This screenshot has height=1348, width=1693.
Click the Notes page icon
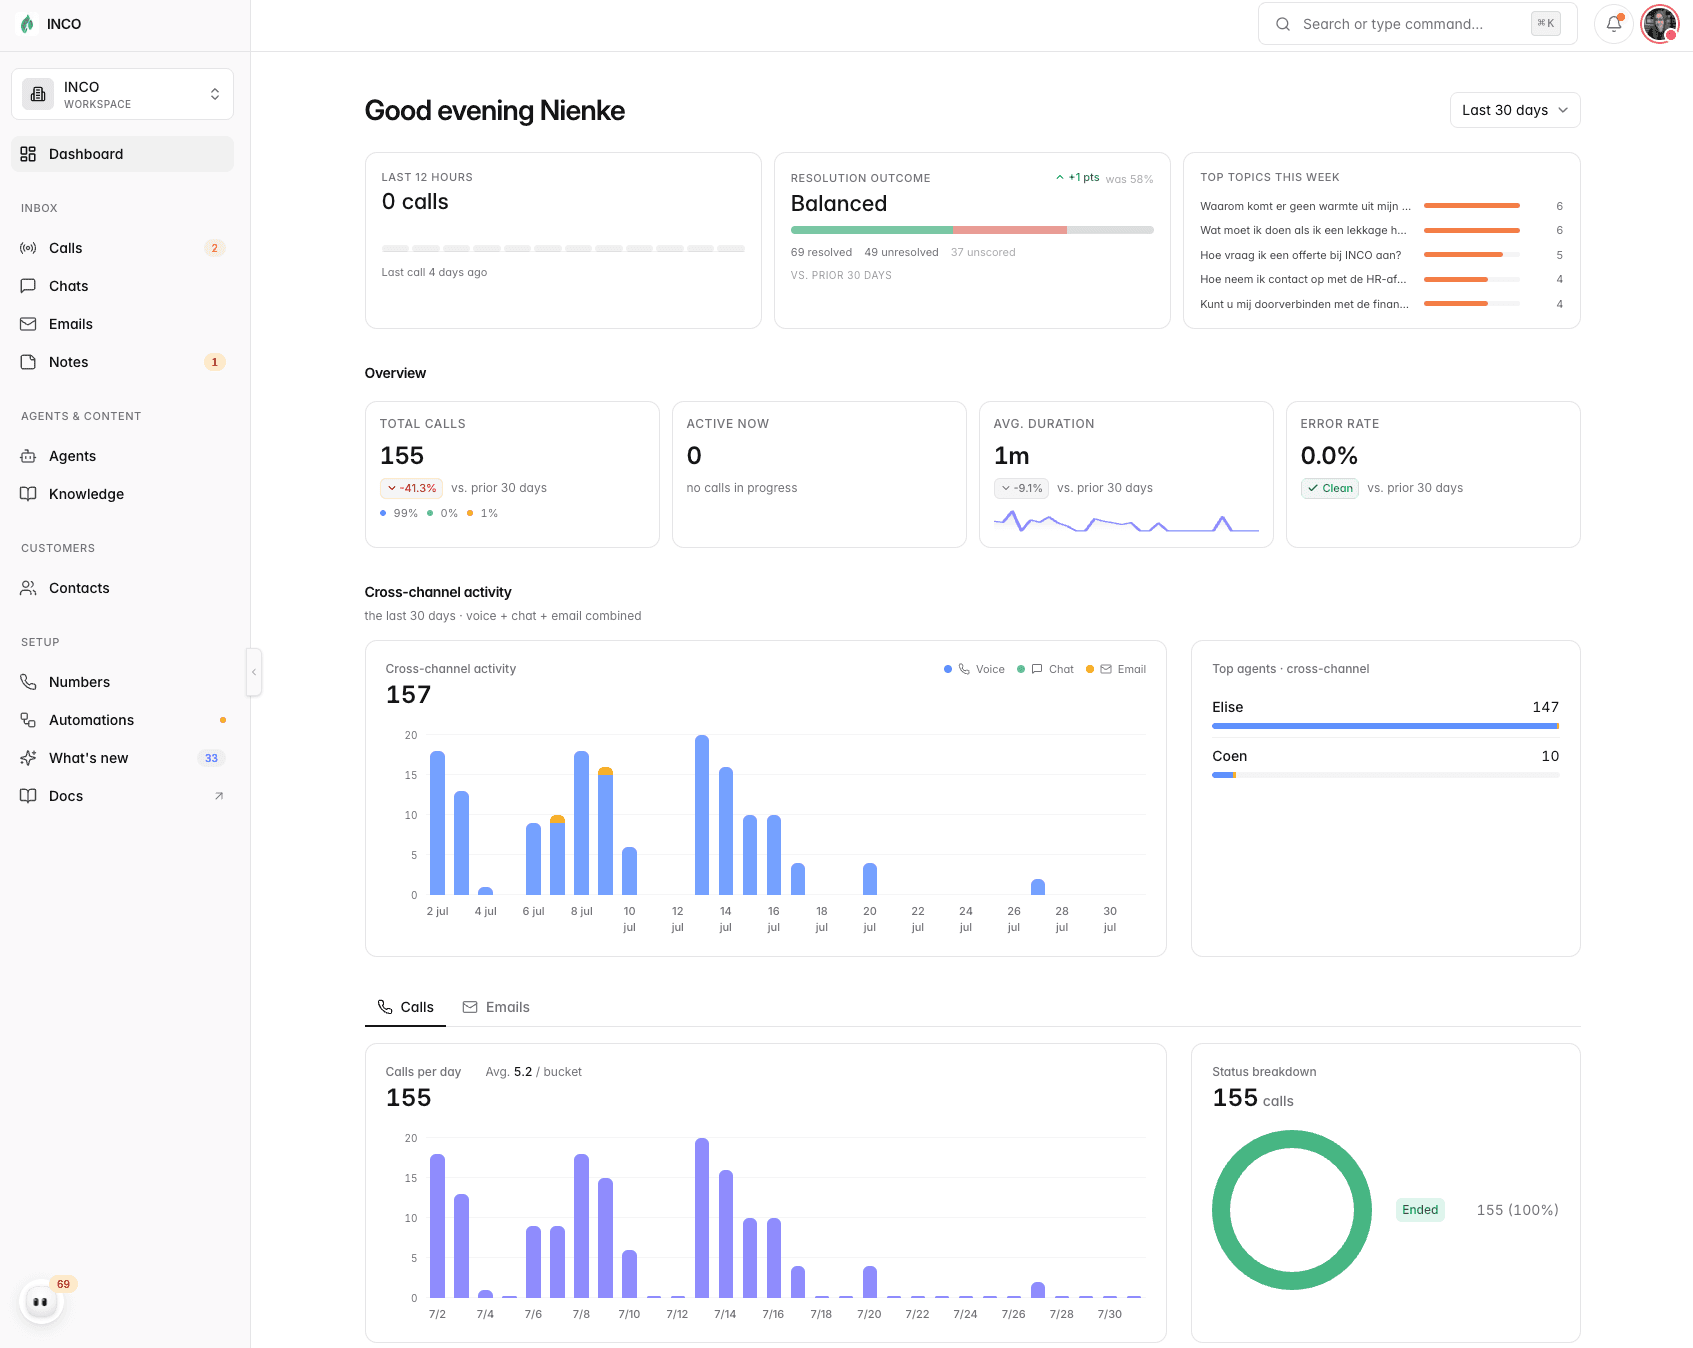tap(28, 362)
